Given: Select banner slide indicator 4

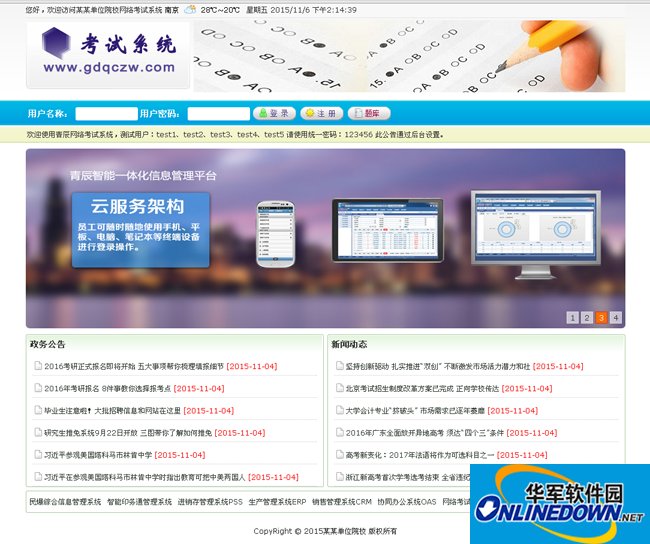Looking at the screenshot, I should pos(616,318).
